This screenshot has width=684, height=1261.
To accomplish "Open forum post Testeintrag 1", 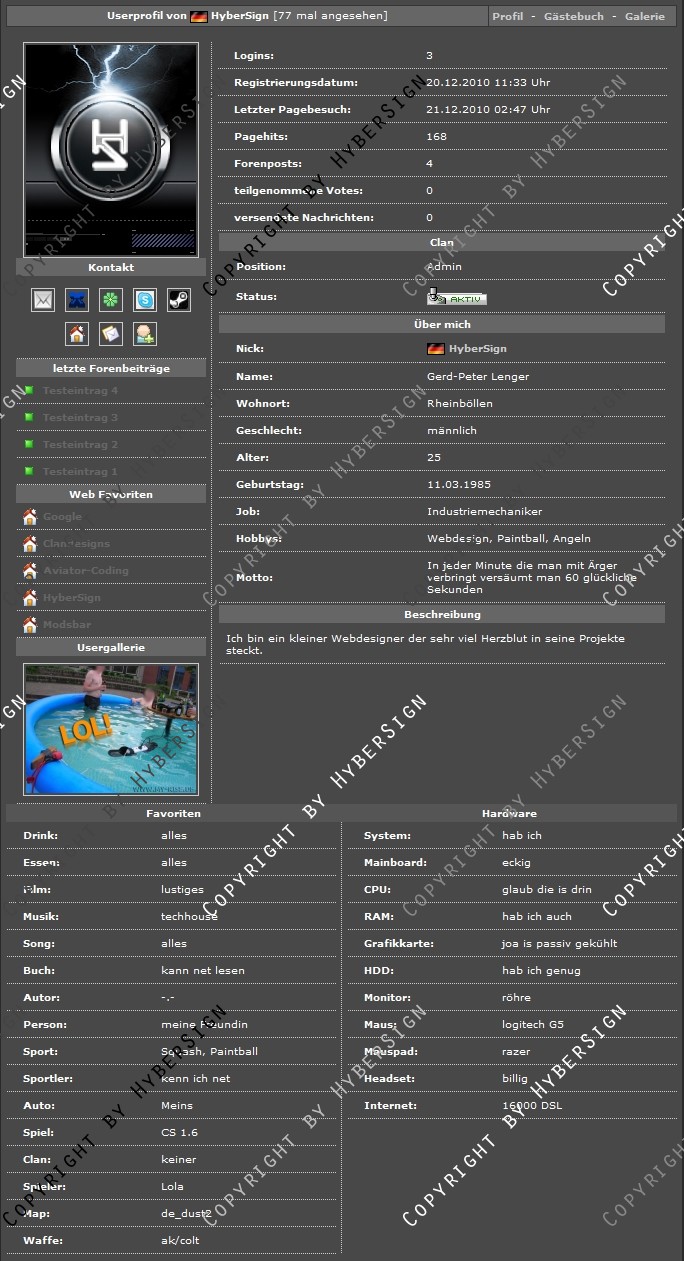I will (80, 472).
